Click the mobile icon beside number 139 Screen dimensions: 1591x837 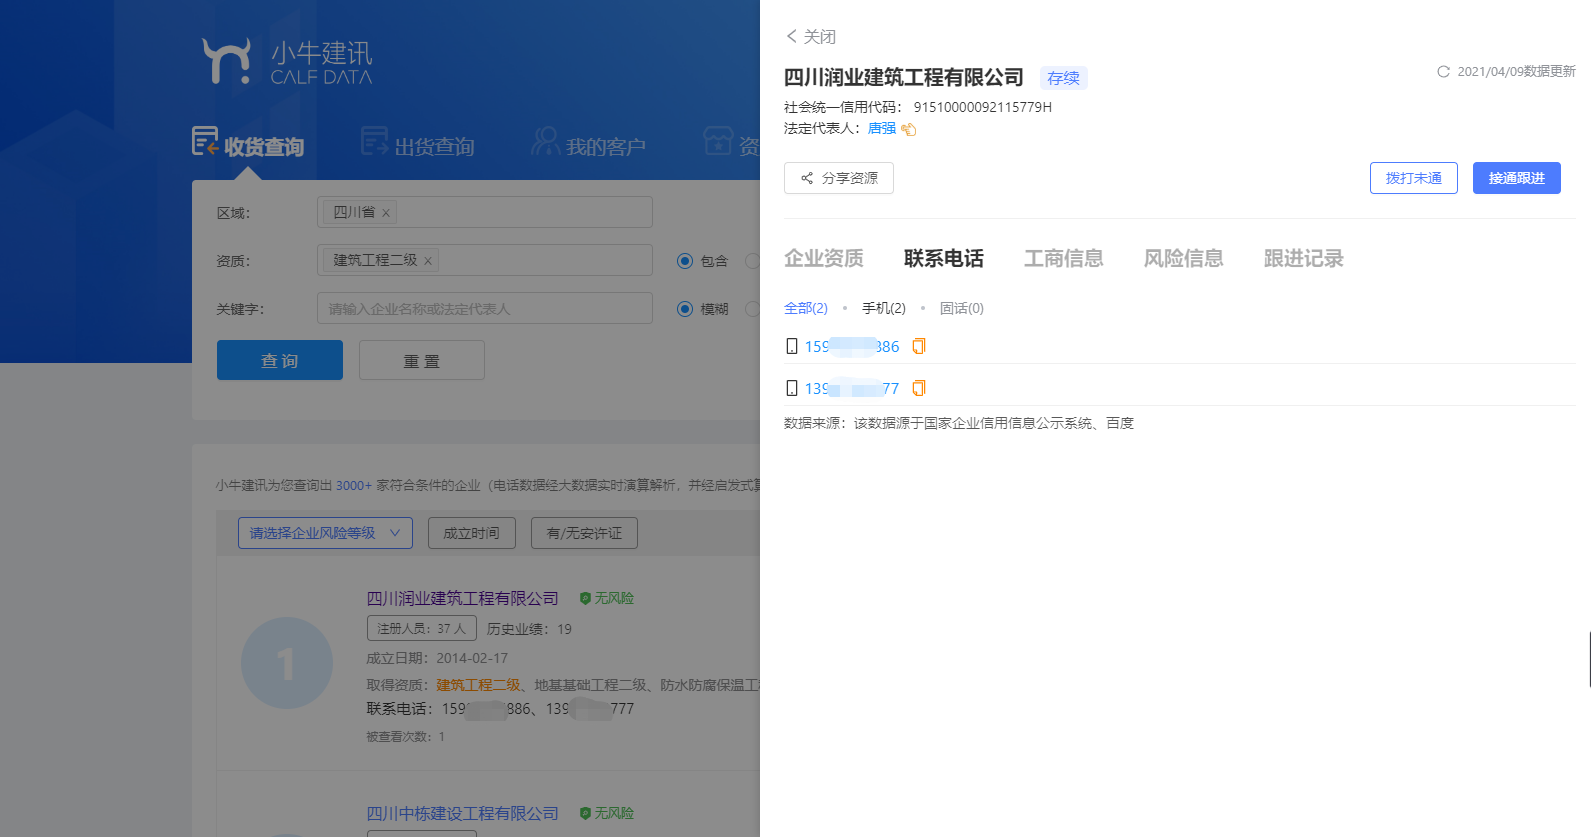click(792, 388)
